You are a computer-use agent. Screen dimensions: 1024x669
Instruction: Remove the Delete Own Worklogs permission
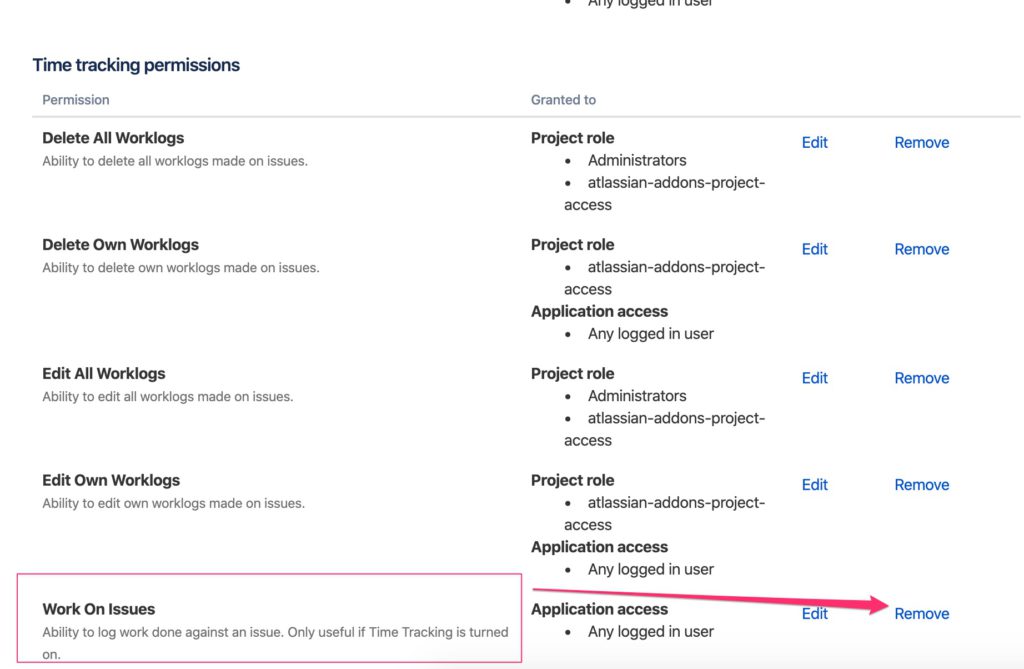point(920,248)
